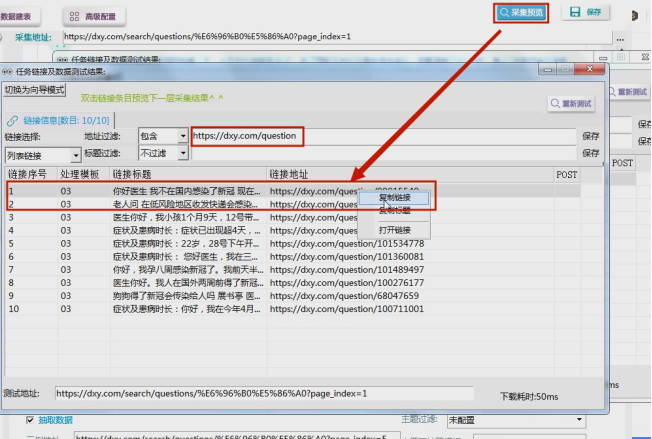This screenshot has height=439, width=652.
Task: Click link https://dxy.com/question/100276177
Action: pyautogui.click(x=347, y=283)
